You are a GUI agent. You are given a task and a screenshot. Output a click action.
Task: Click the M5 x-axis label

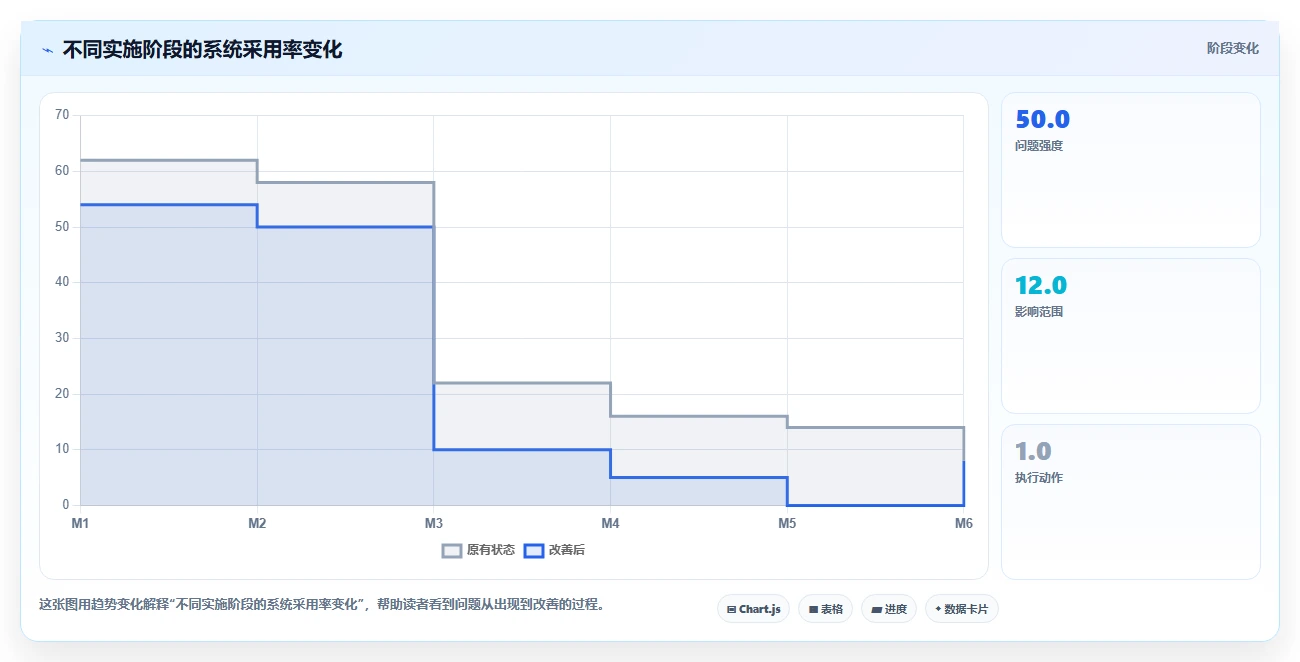(787, 523)
